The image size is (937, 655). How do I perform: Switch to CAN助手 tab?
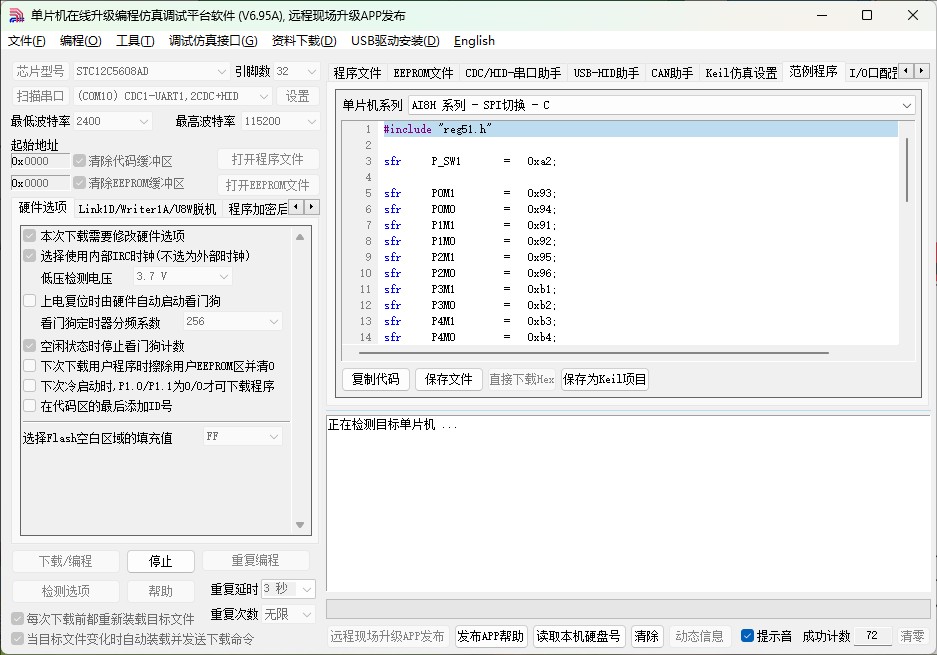[672, 73]
